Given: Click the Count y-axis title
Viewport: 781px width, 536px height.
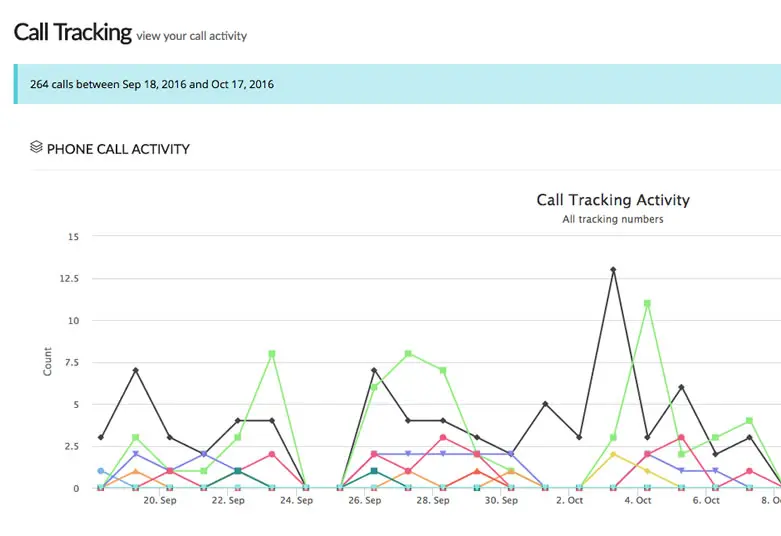Looking at the screenshot, I should (48, 362).
